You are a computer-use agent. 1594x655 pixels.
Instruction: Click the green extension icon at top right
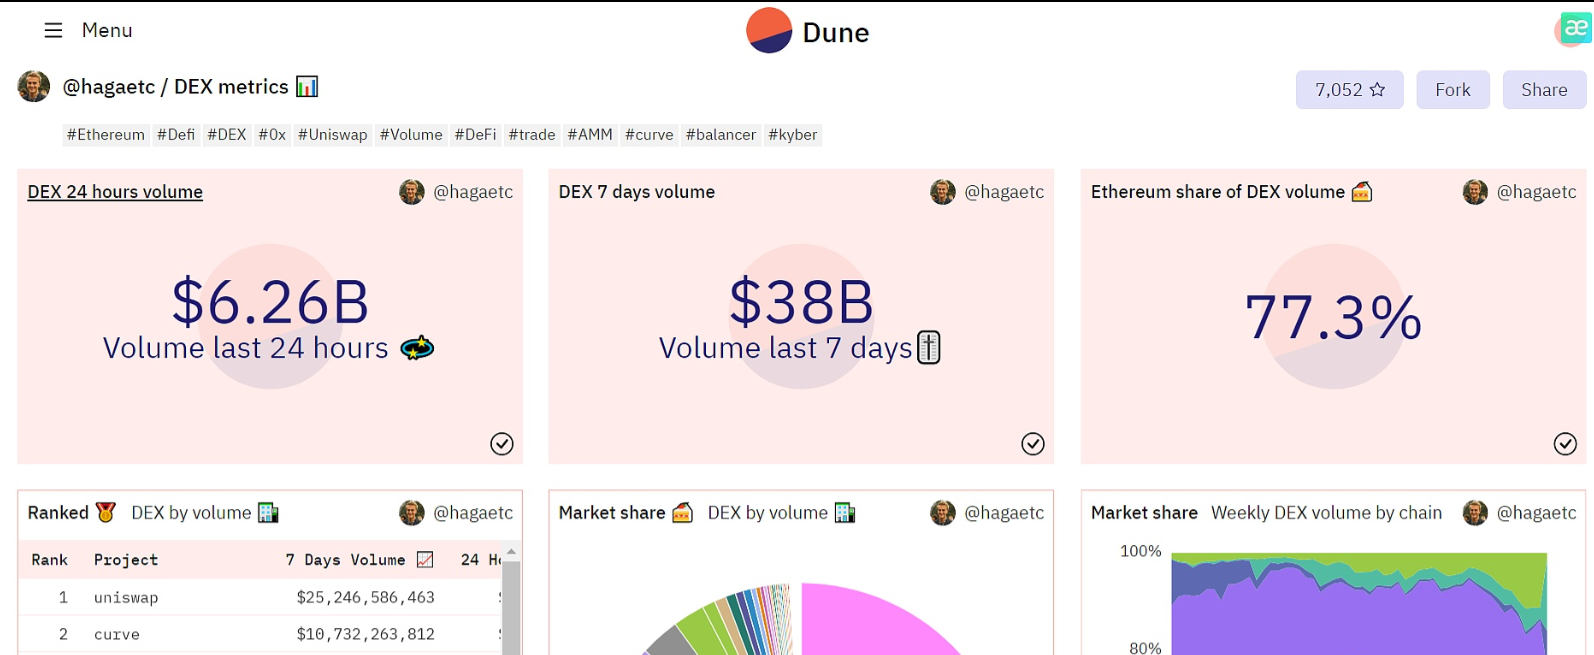(x=1575, y=28)
